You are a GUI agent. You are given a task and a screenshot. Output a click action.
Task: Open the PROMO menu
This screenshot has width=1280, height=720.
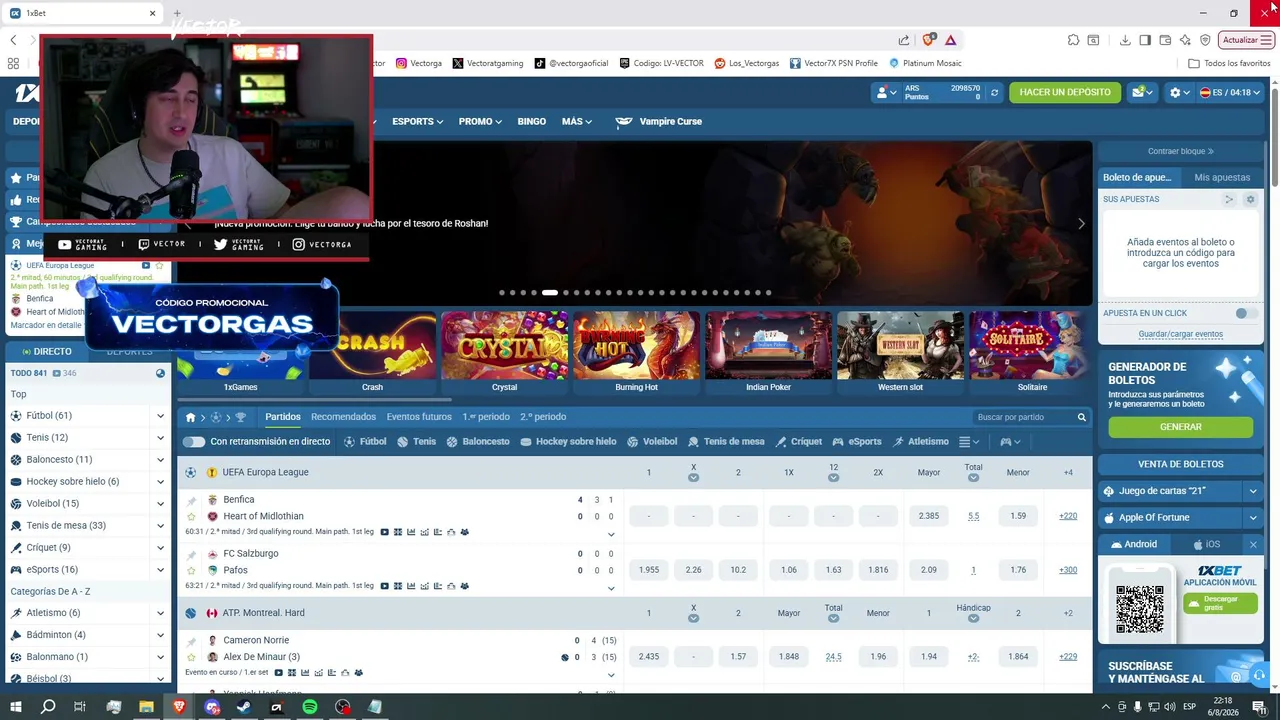[x=480, y=122]
